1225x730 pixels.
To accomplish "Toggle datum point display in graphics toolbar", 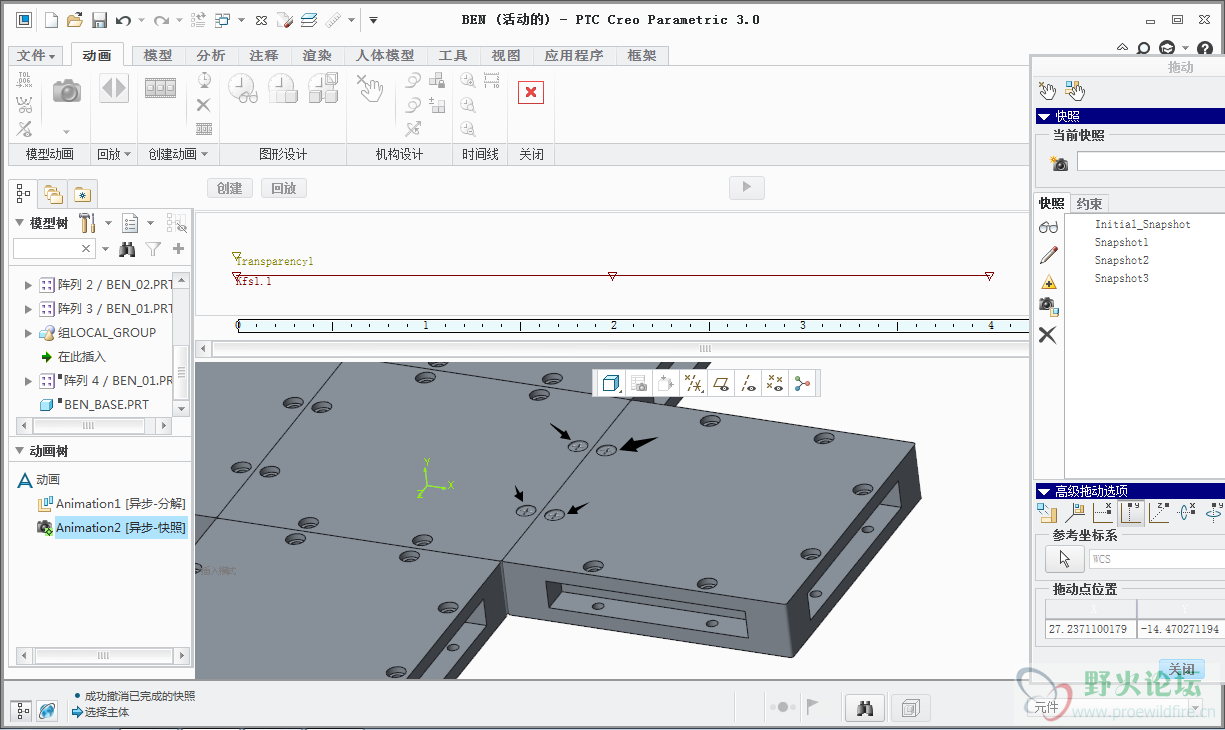I will (774, 382).
